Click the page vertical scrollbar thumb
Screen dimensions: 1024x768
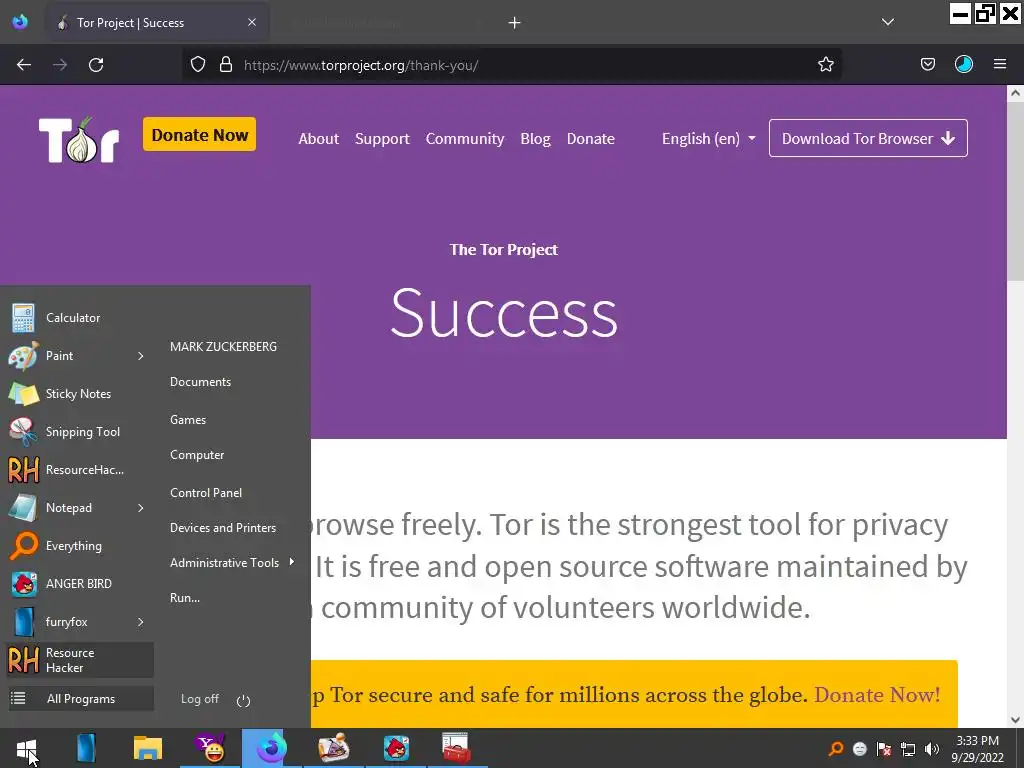click(1015, 189)
